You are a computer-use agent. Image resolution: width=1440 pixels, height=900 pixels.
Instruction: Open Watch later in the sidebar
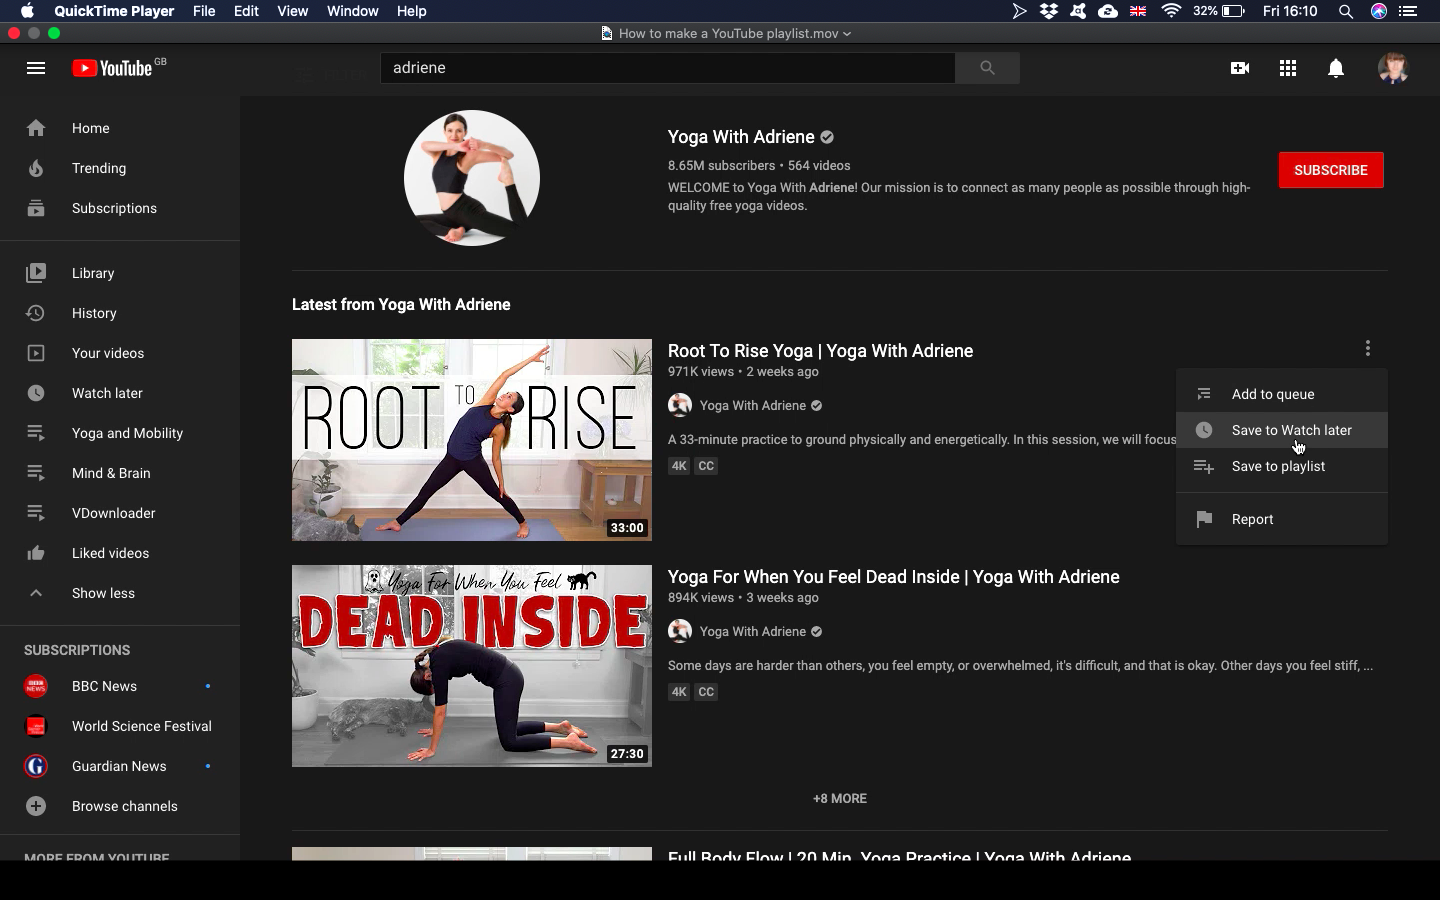pos(120,393)
